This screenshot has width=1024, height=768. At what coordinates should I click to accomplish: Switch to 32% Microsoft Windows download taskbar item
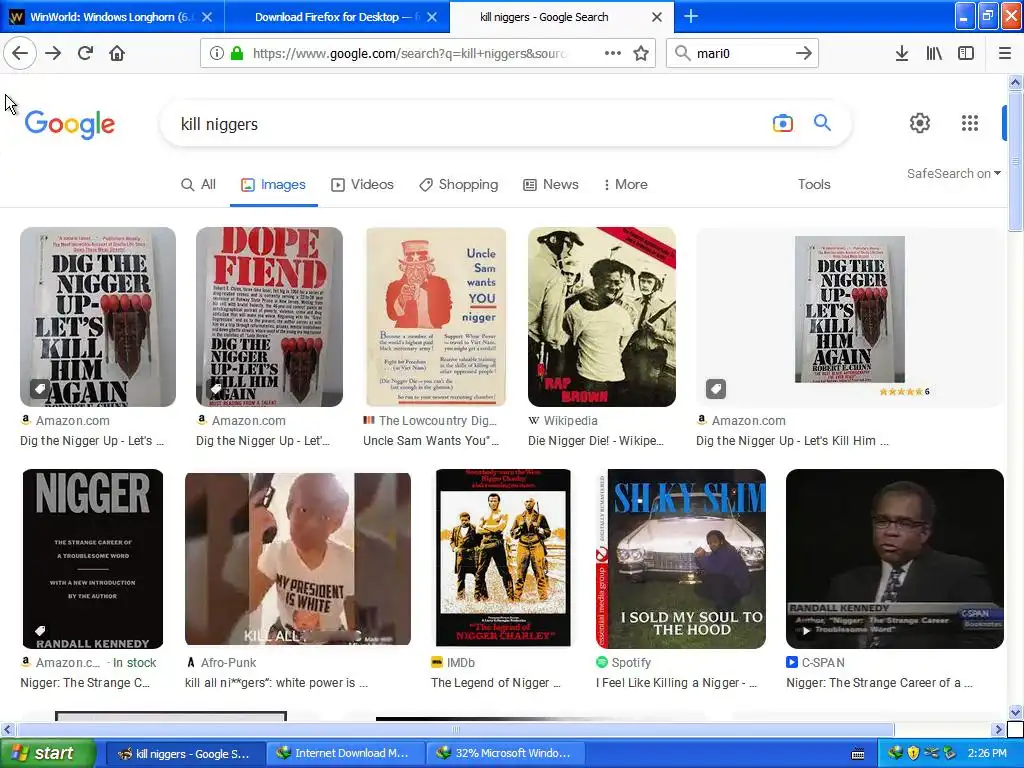tap(505, 754)
